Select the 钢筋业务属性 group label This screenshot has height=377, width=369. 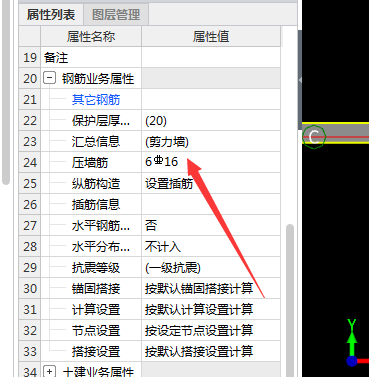[x=98, y=79]
